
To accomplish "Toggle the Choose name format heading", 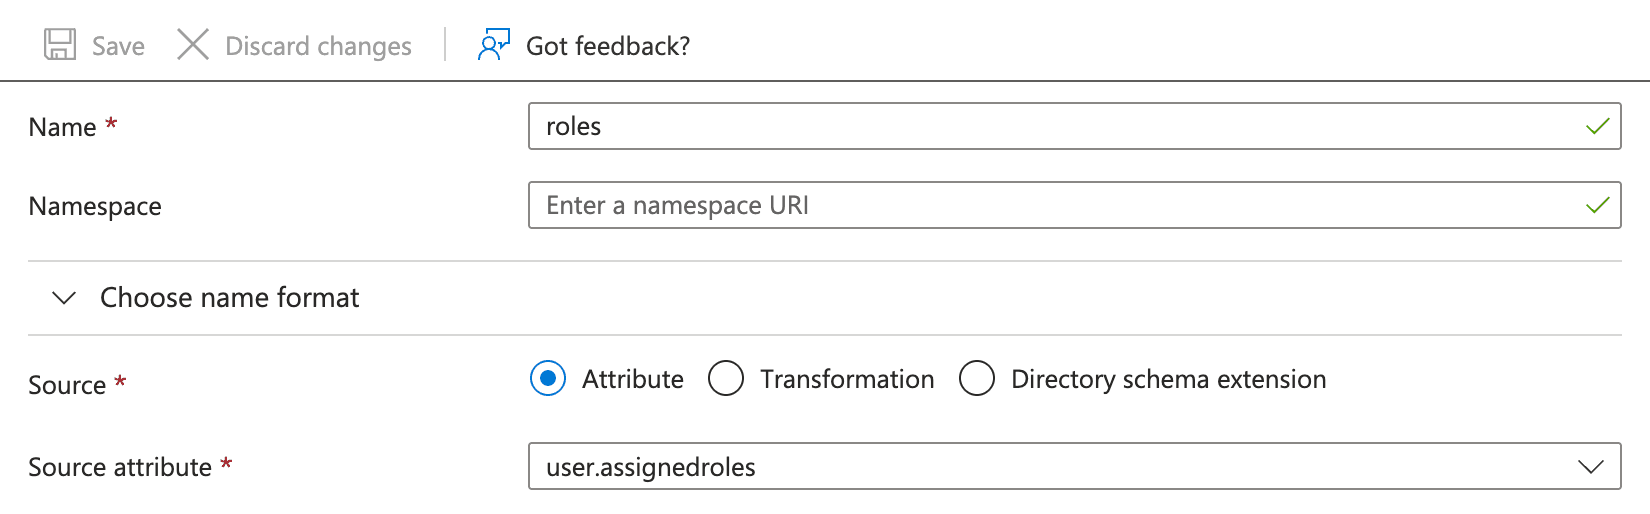I will (x=229, y=298).
